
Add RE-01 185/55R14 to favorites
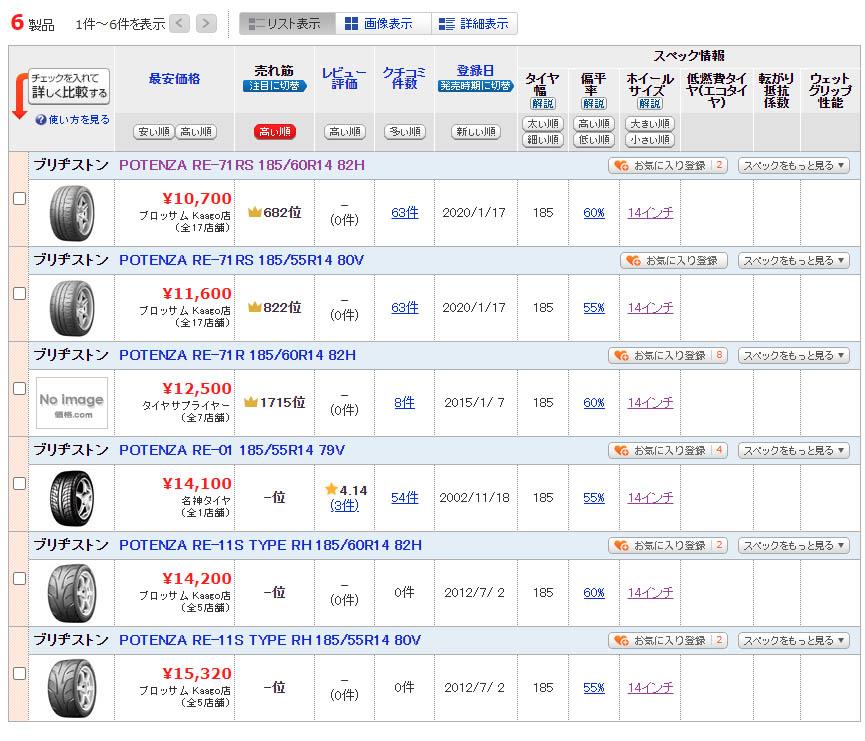668,450
